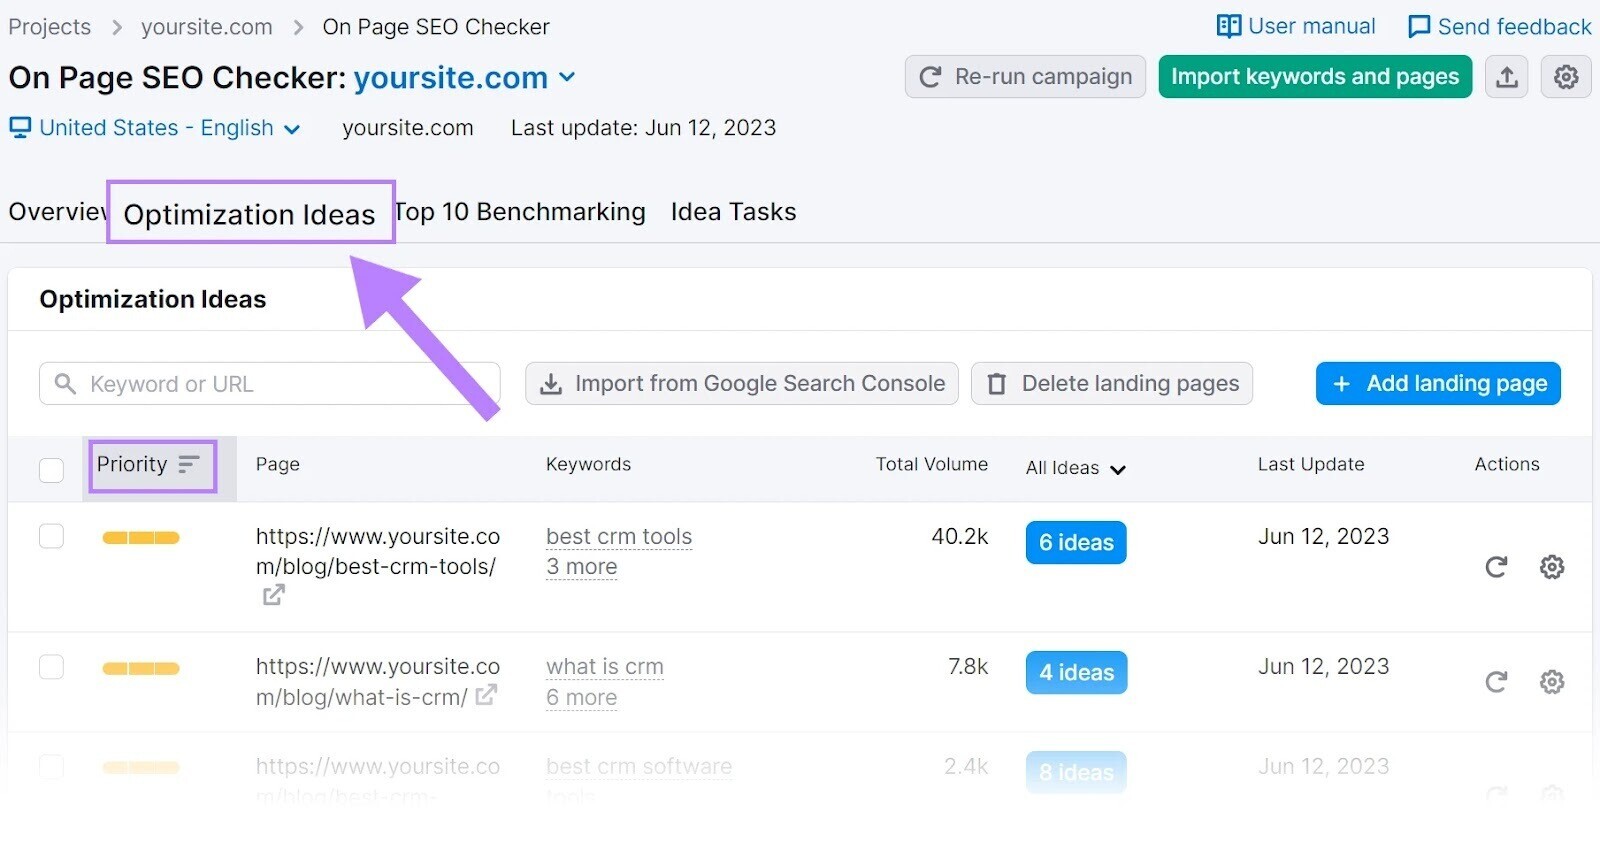
Task: Open the Idea Tasks tab
Action: pos(733,212)
